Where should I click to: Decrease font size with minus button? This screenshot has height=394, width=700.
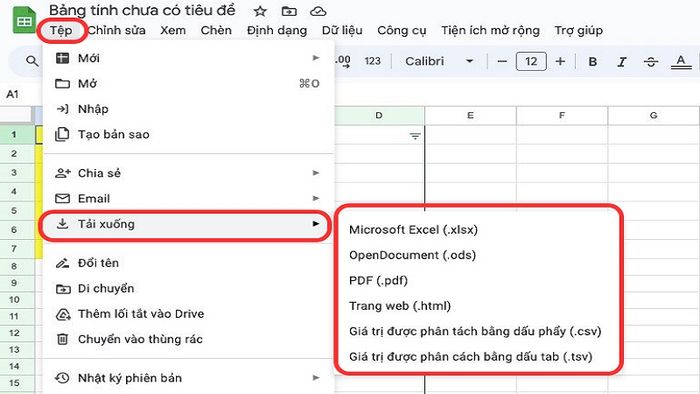click(502, 62)
